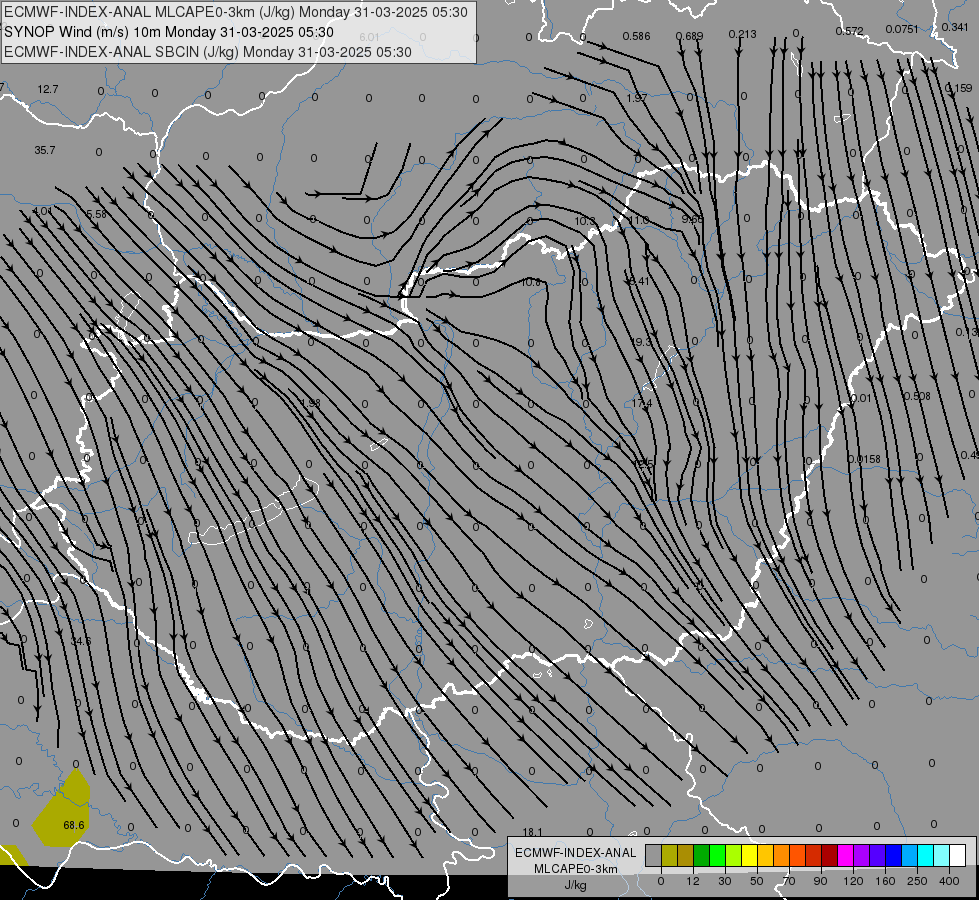This screenshot has width=979, height=900.
Task: Click the gray swatch in the legend
Action: (654, 856)
